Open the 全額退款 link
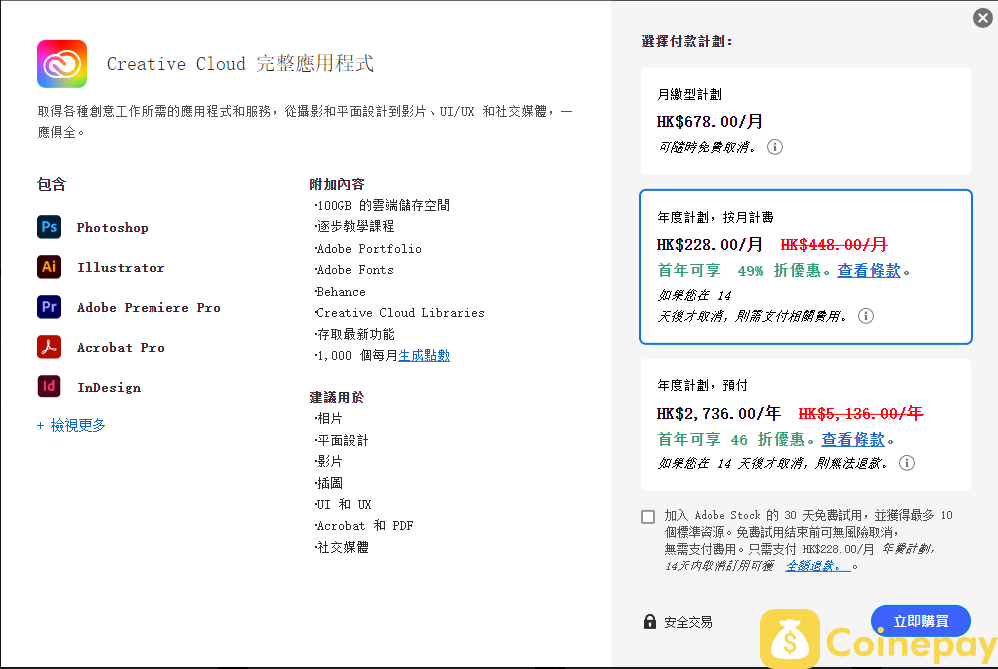998x669 pixels. coord(818,566)
